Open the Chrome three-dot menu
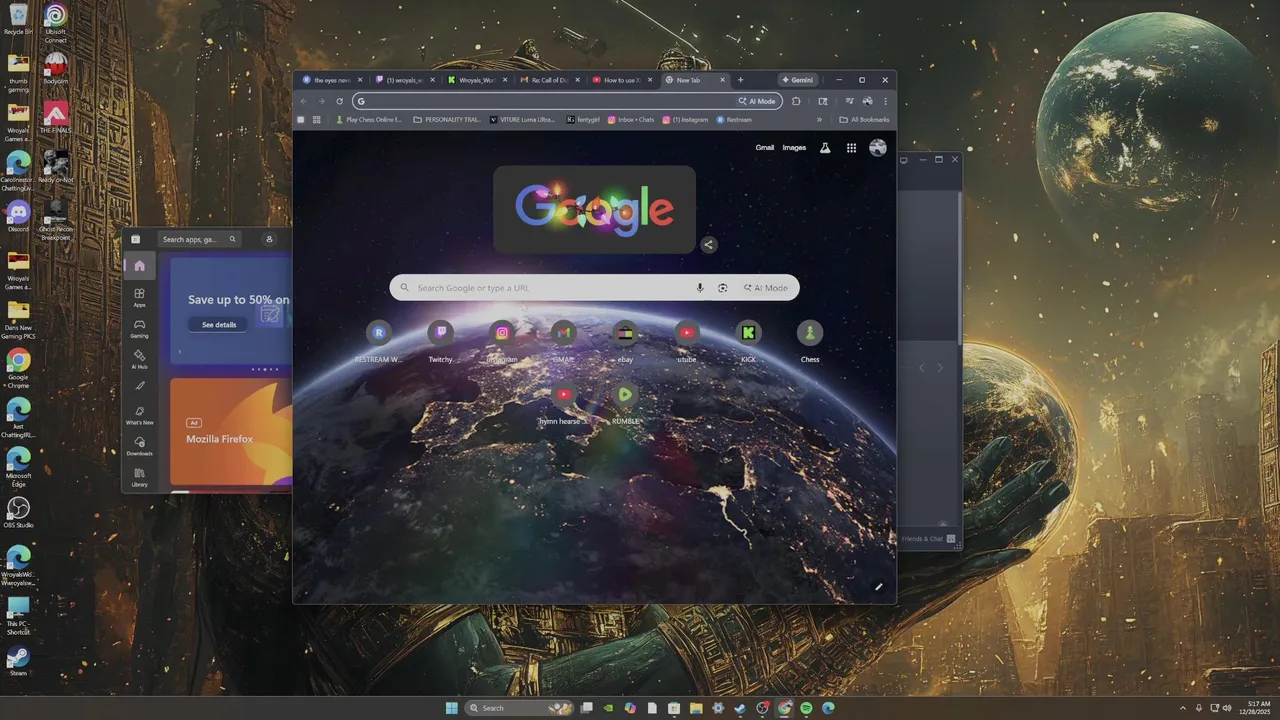This screenshot has height=720, width=1280. click(x=885, y=101)
